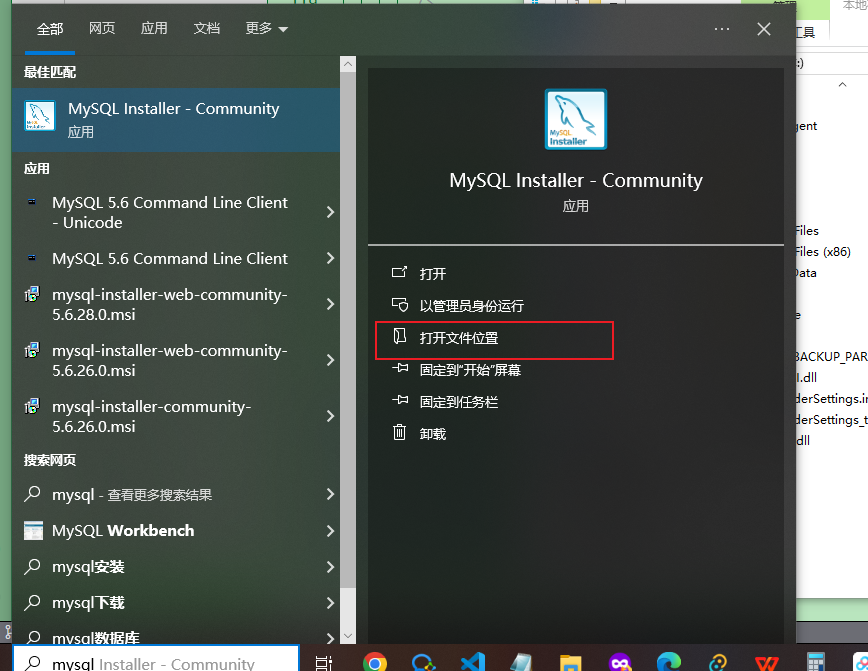Click the msi icon of web-community-5.6.26.0
Viewport: 868px width, 671px height.
(x=32, y=350)
